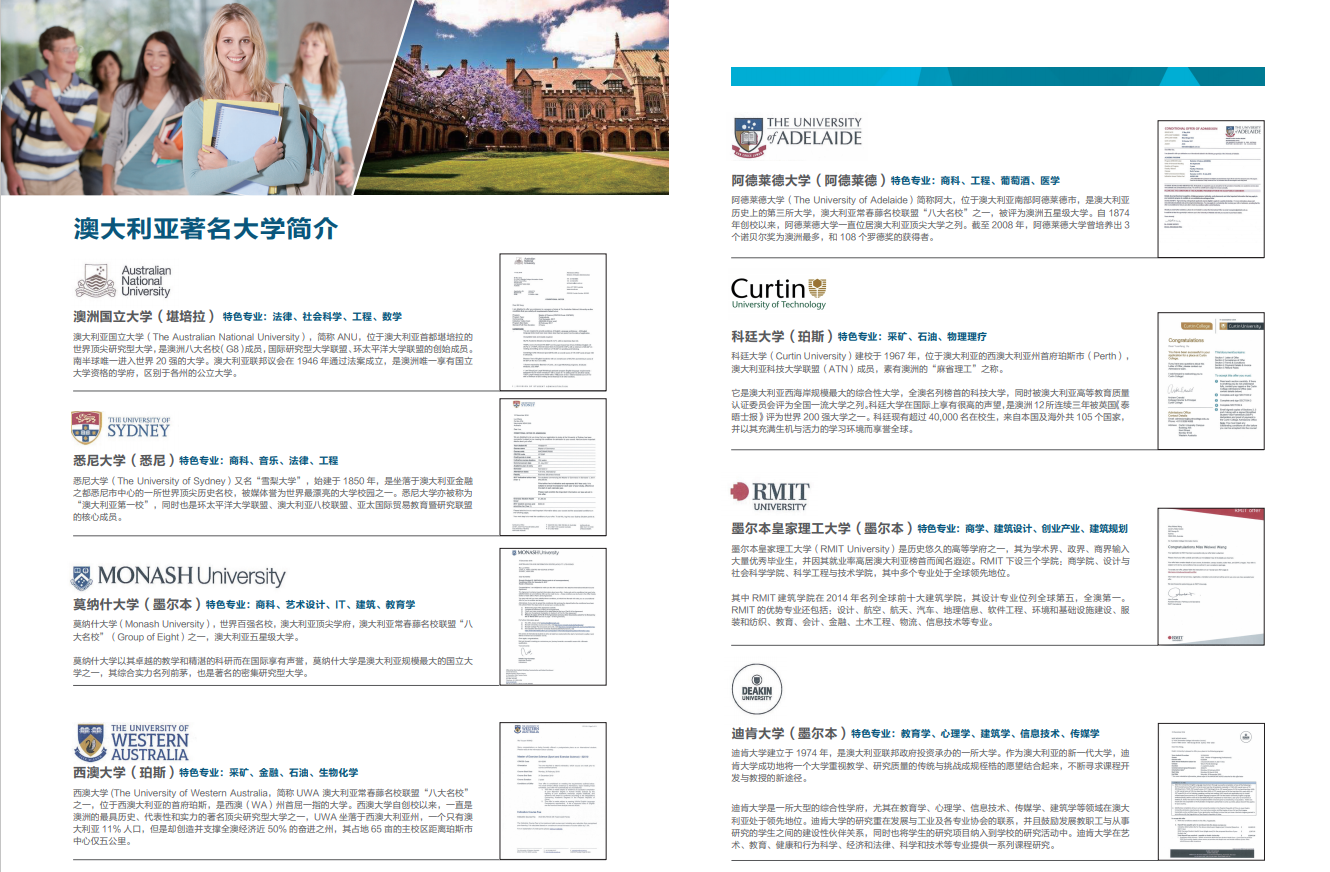Select the 悉尼大学（悉尼）heading text
Viewport: 1330px width, 872px height.
123,460
